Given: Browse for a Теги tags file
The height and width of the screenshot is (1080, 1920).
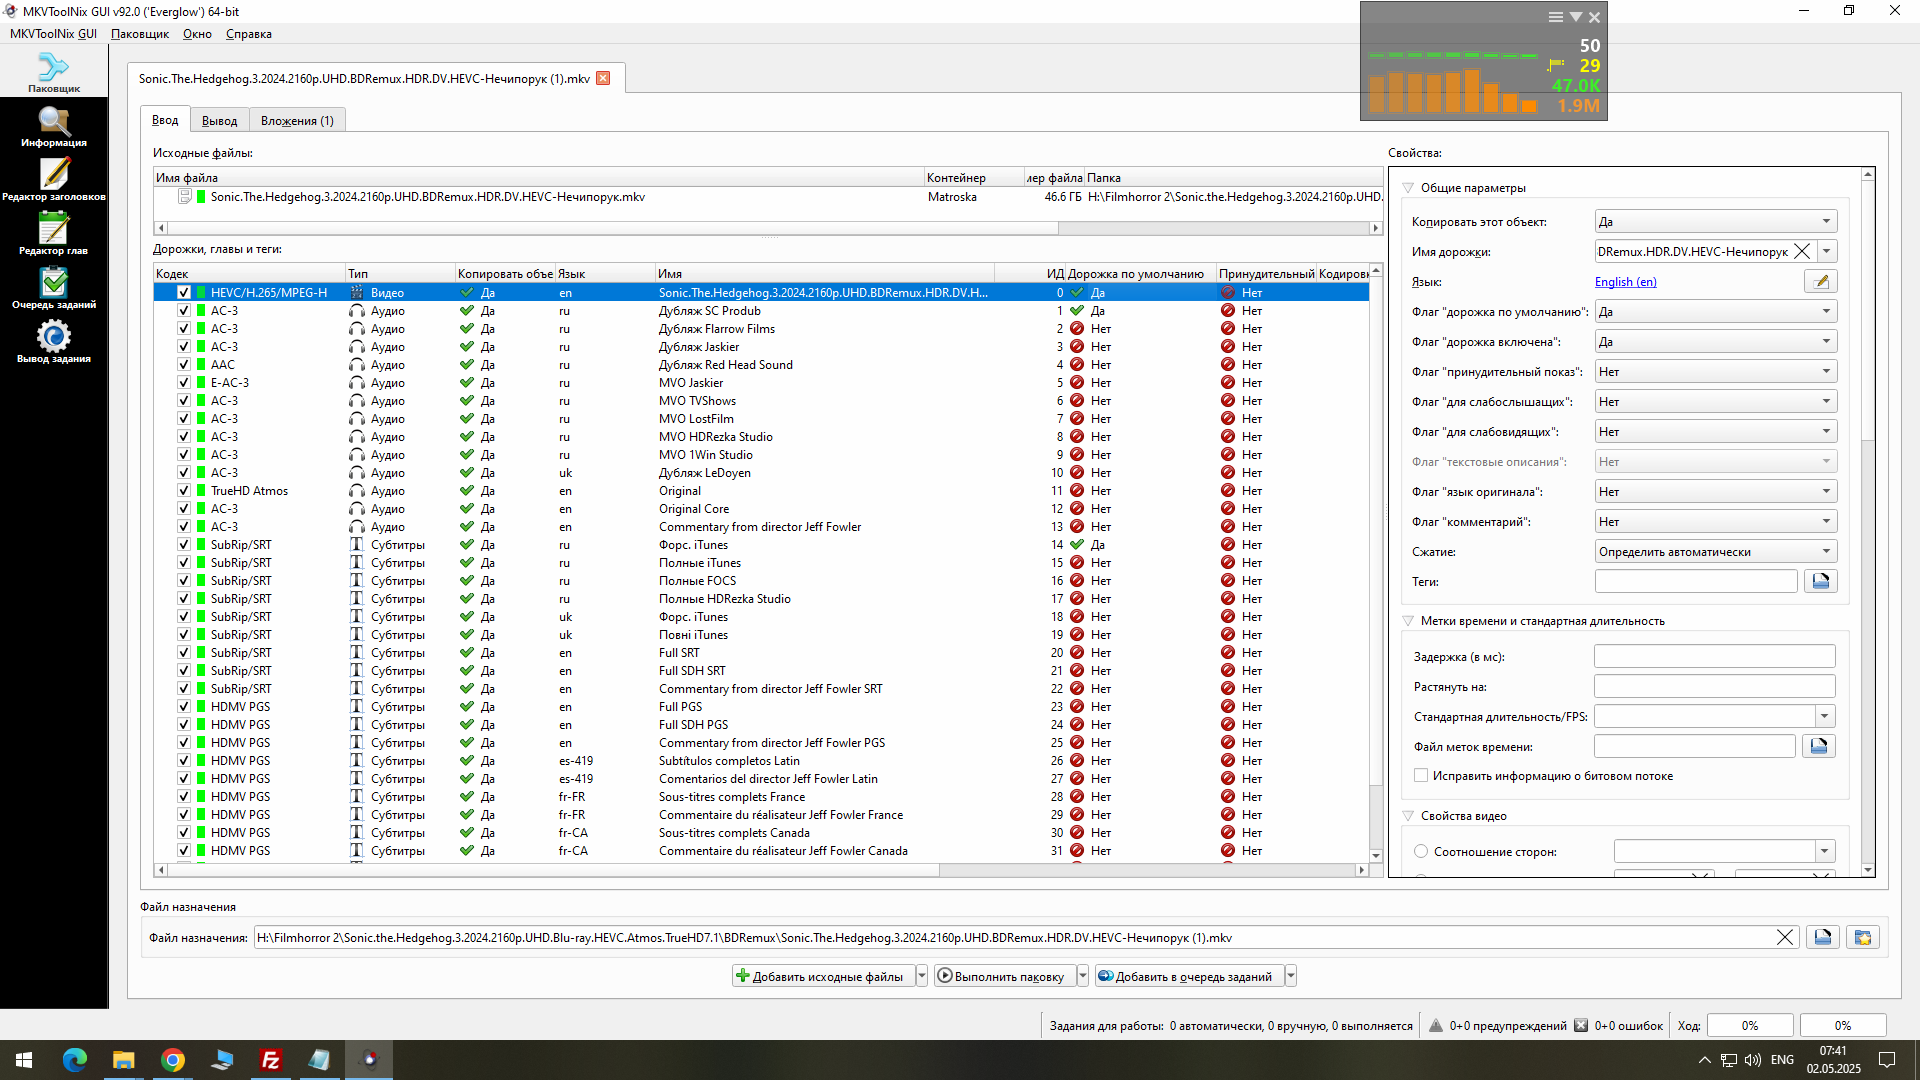Looking at the screenshot, I should [1821, 582].
